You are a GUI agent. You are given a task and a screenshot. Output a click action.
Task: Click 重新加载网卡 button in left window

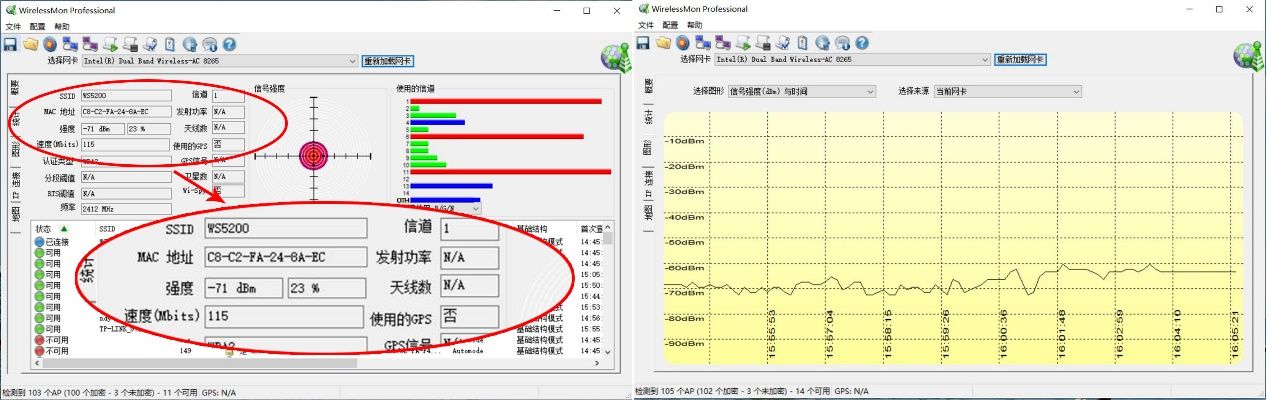tap(387, 61)
